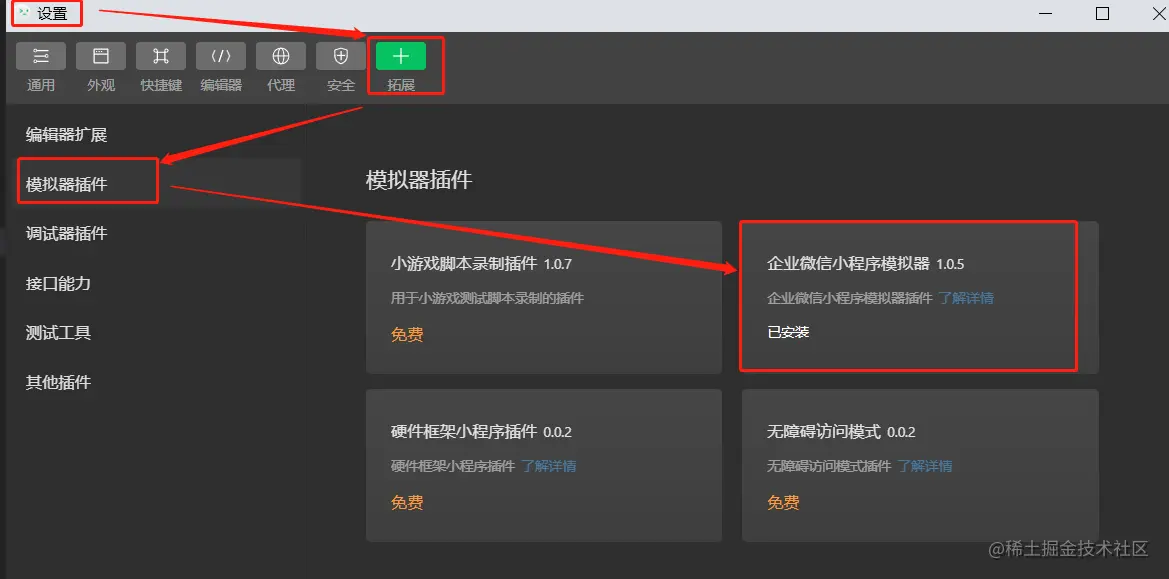Click the 硬件框架小程序插件 card title
The height and width of the screenshot is (579, 1169).
464,431
